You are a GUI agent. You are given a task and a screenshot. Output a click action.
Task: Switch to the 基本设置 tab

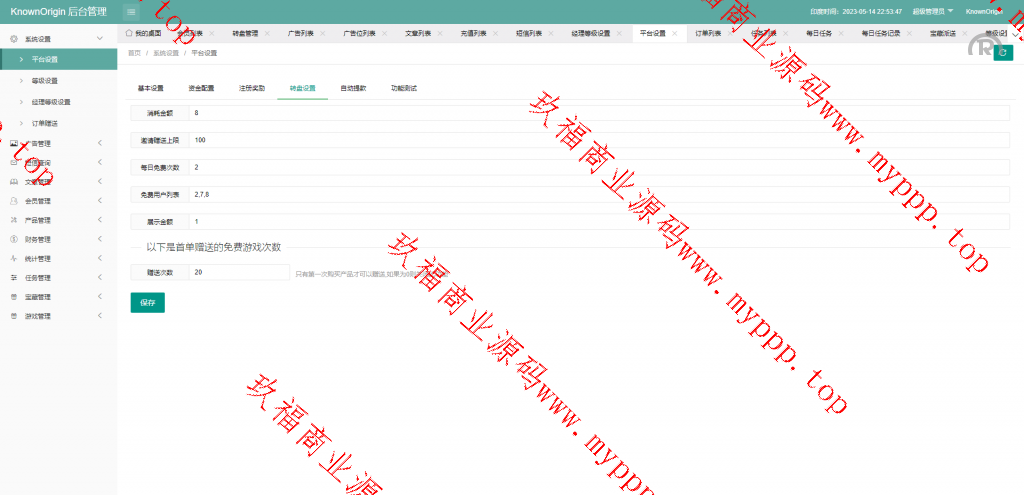tap(150, 88)
